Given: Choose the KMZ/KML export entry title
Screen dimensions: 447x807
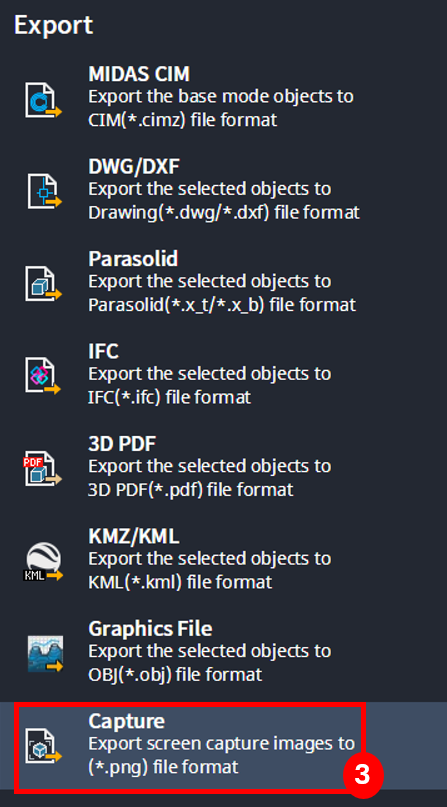Looking at the screenshot, I should click(x=134, y=537).
